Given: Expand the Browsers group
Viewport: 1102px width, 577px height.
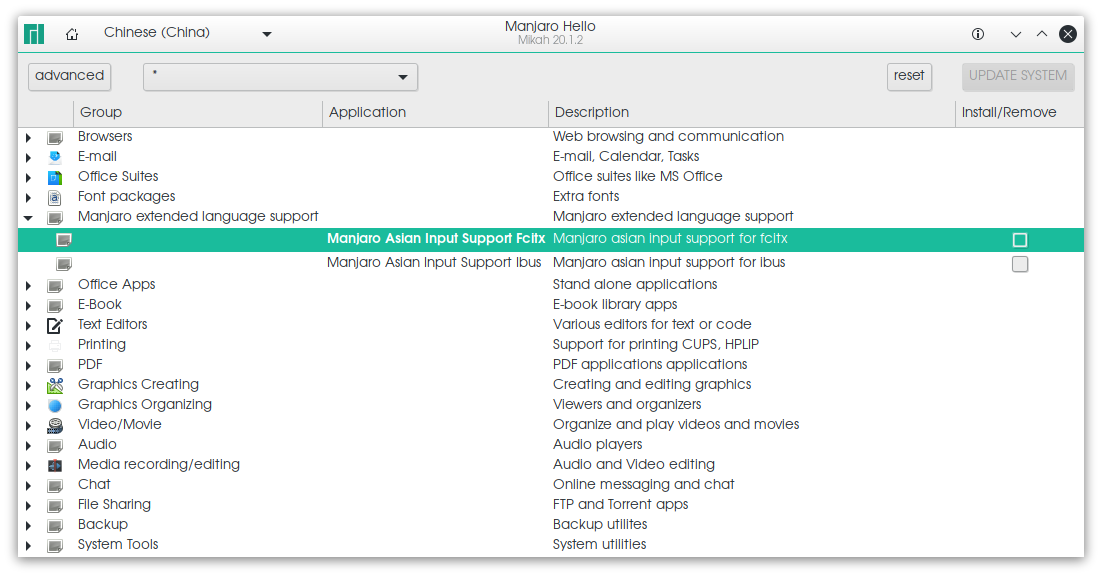Looking at the screenshot, I should pyautogui.click(x=28, y=137).
